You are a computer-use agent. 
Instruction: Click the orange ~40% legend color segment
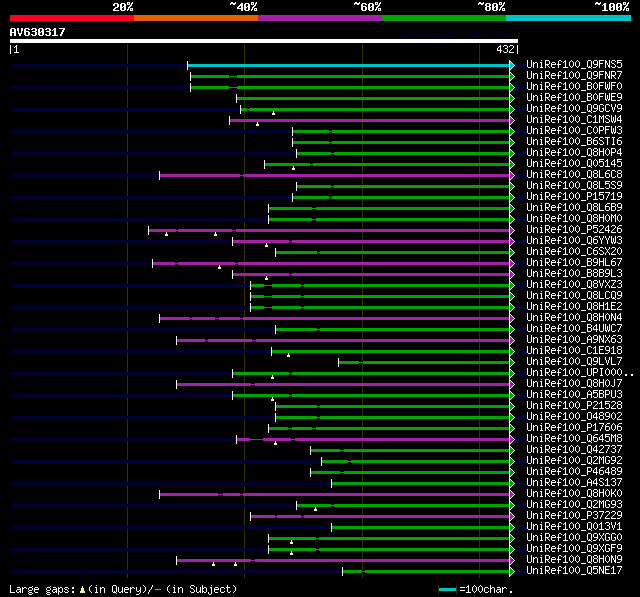click(196, 18)
